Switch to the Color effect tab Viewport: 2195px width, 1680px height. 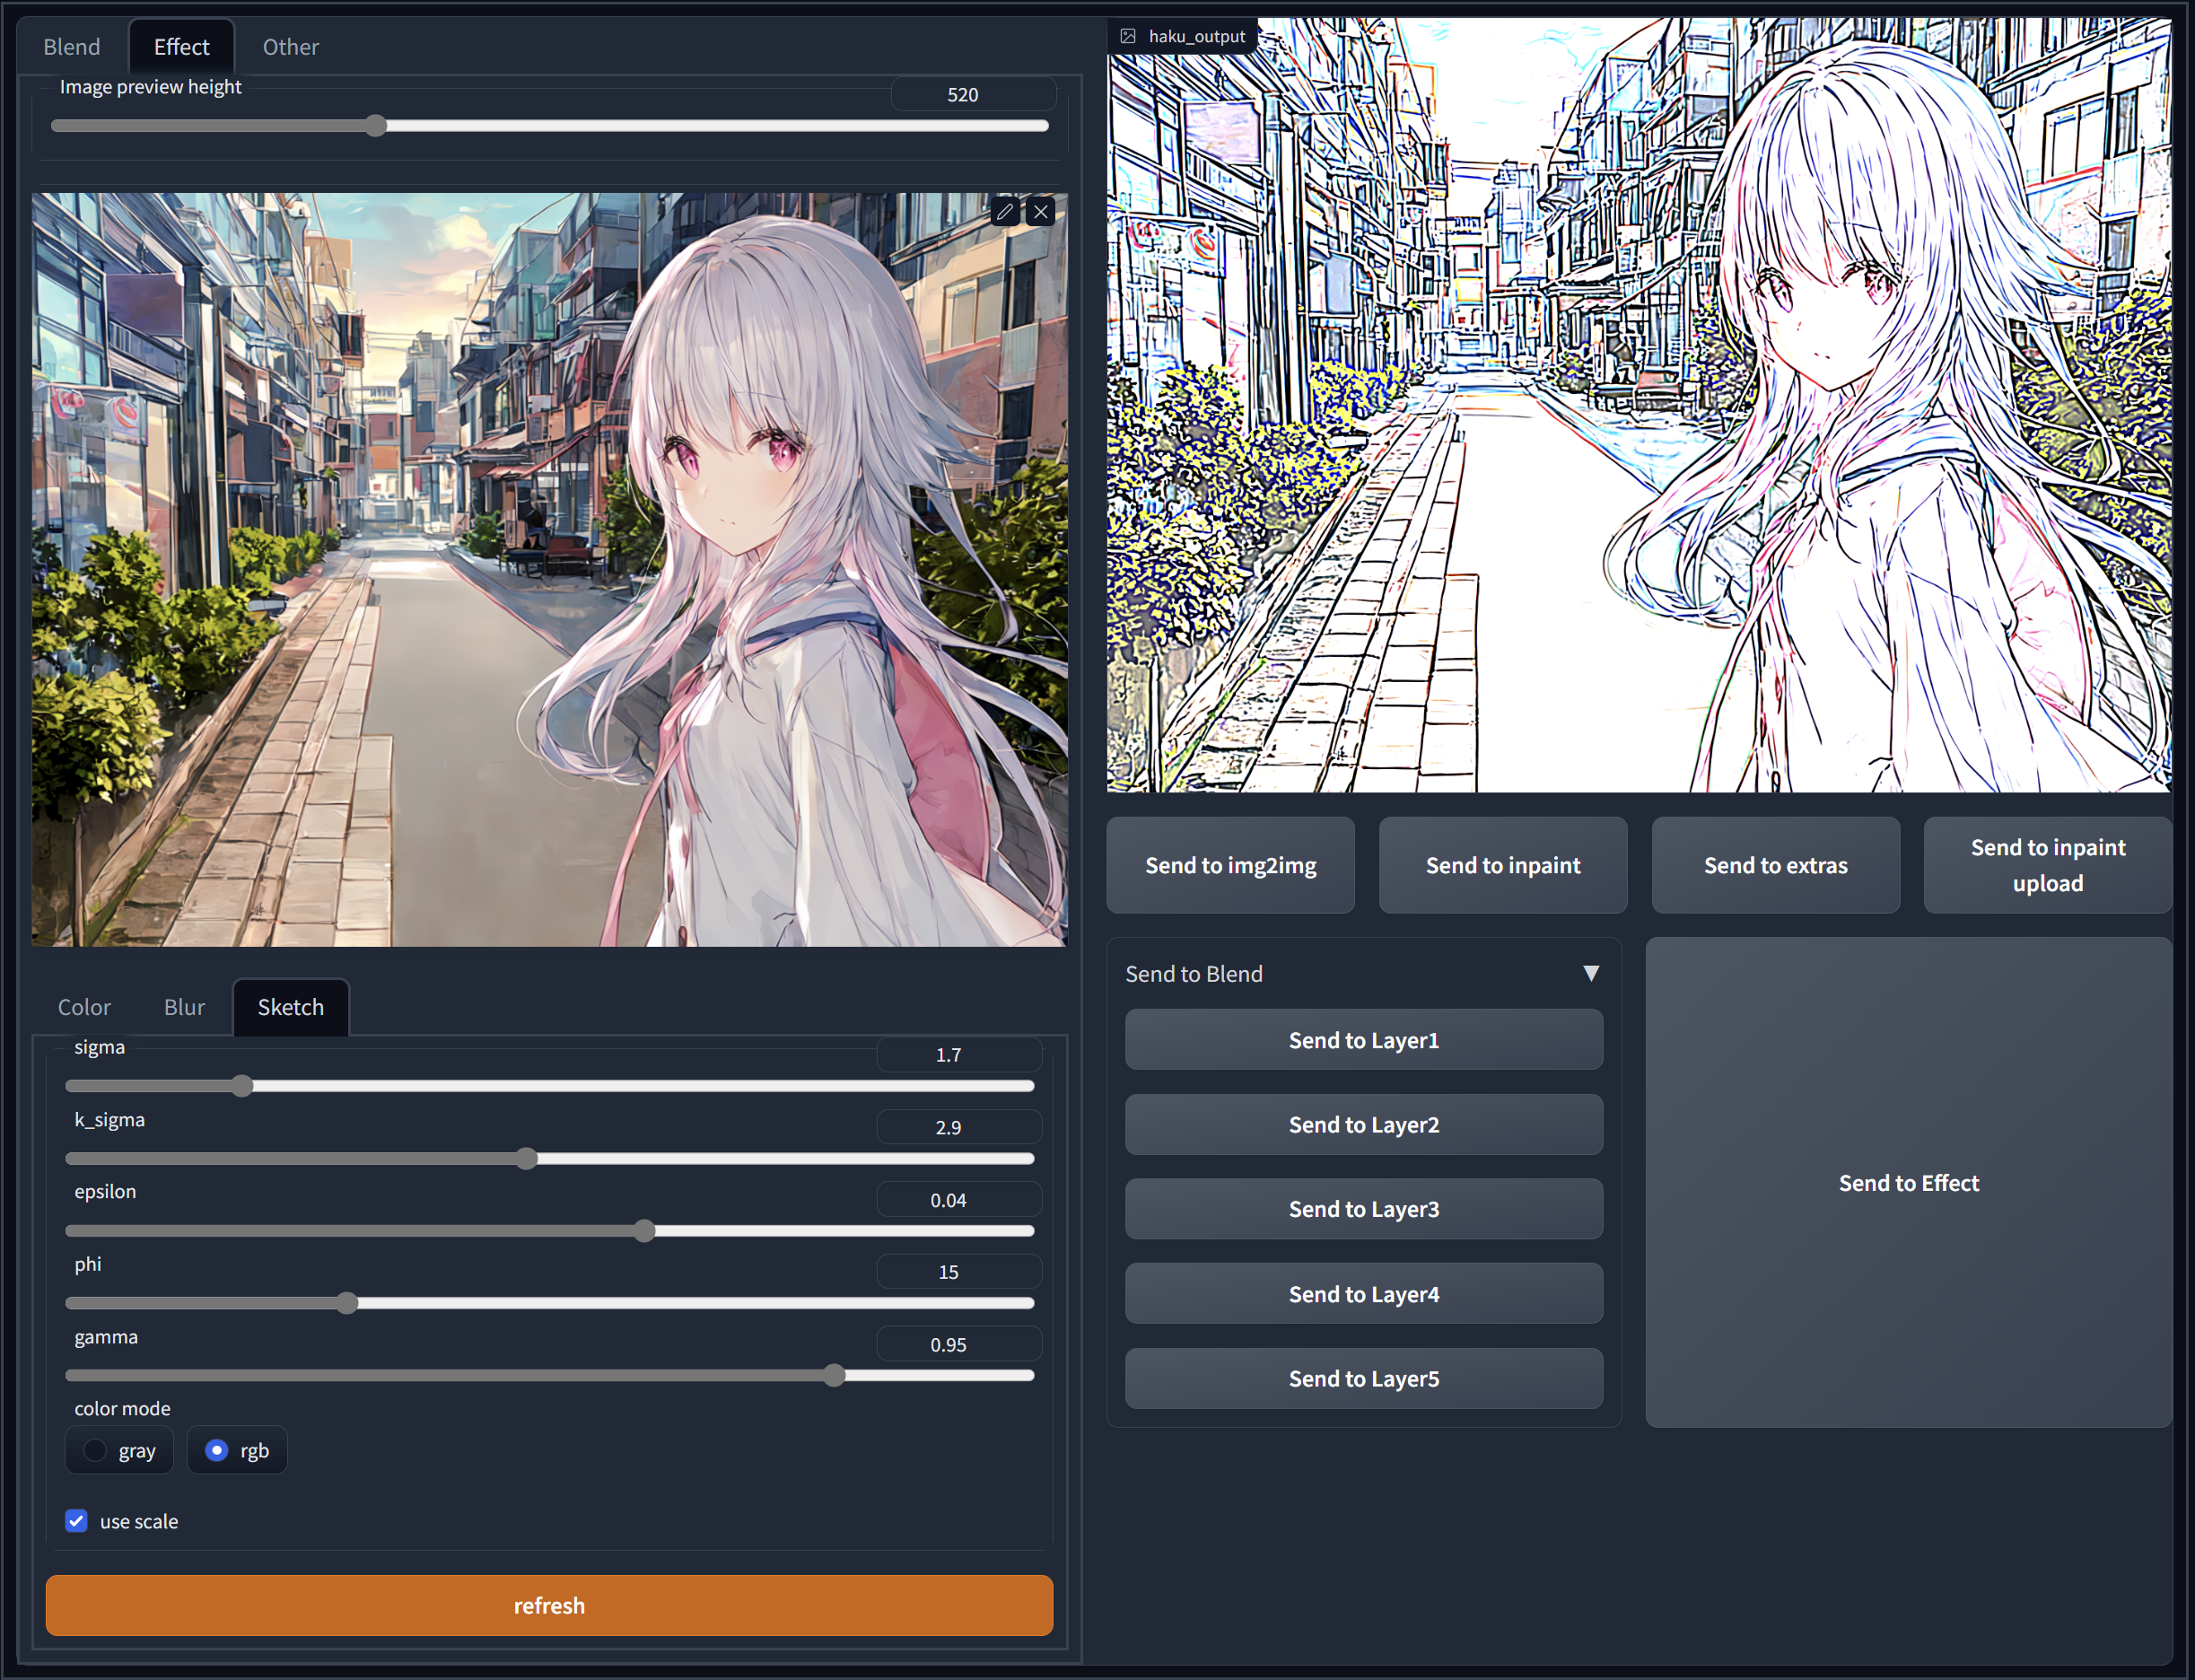(84, 1007)
